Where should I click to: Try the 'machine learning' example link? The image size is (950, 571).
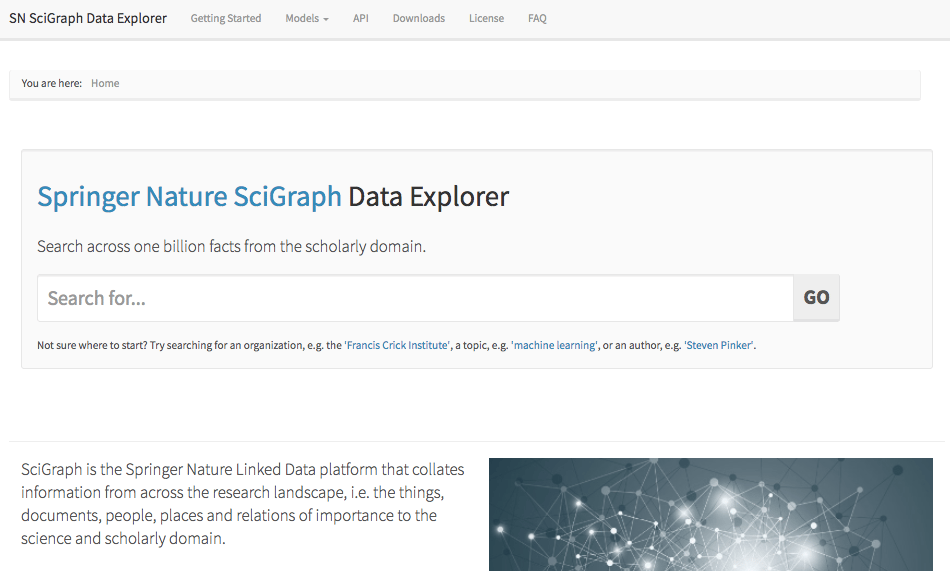point(555,345)
